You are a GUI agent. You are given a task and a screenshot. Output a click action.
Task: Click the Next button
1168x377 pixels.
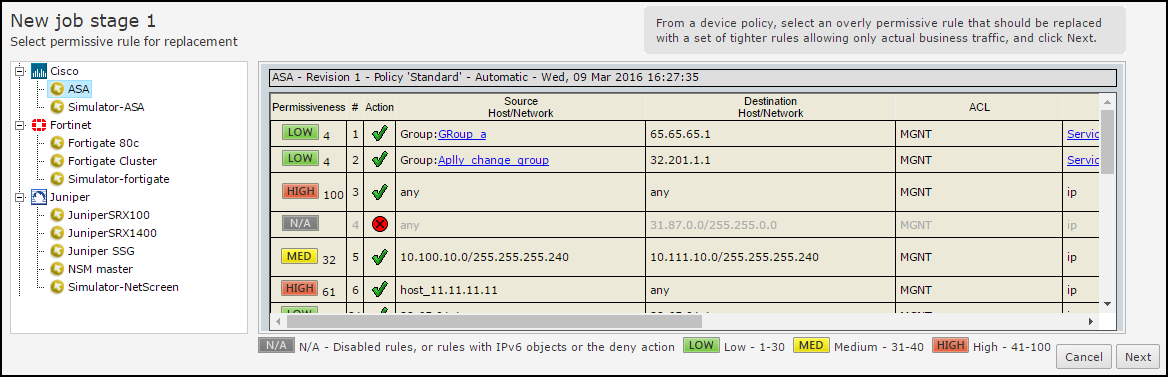pyautogui.click(x=1137, y=357)
